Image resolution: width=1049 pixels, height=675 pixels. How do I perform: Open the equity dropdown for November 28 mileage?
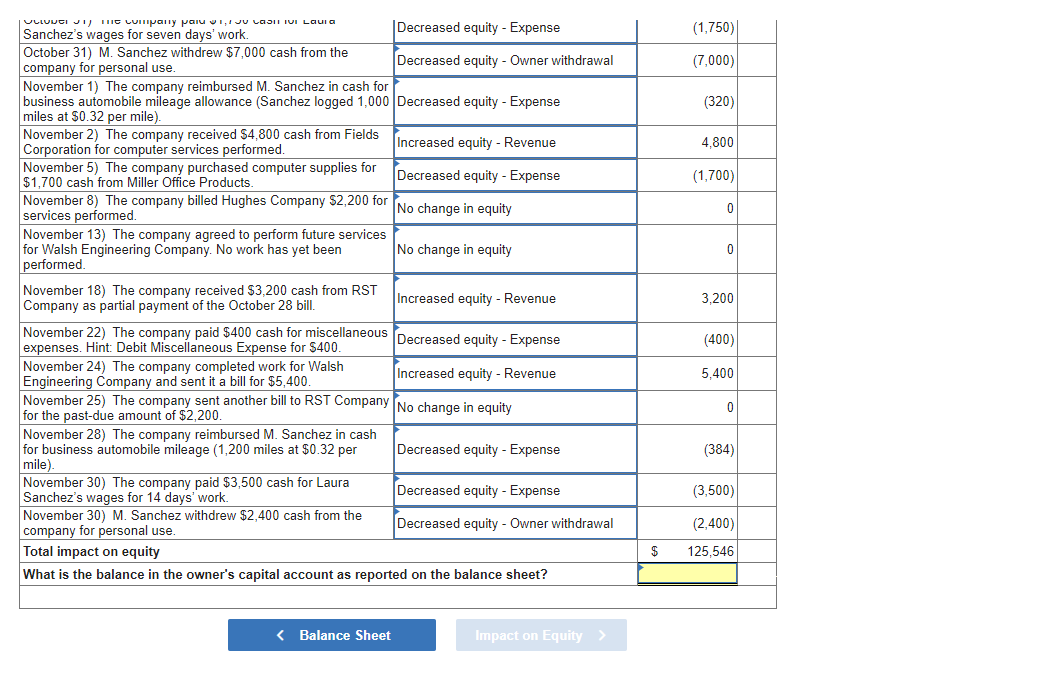click(514, 448)
